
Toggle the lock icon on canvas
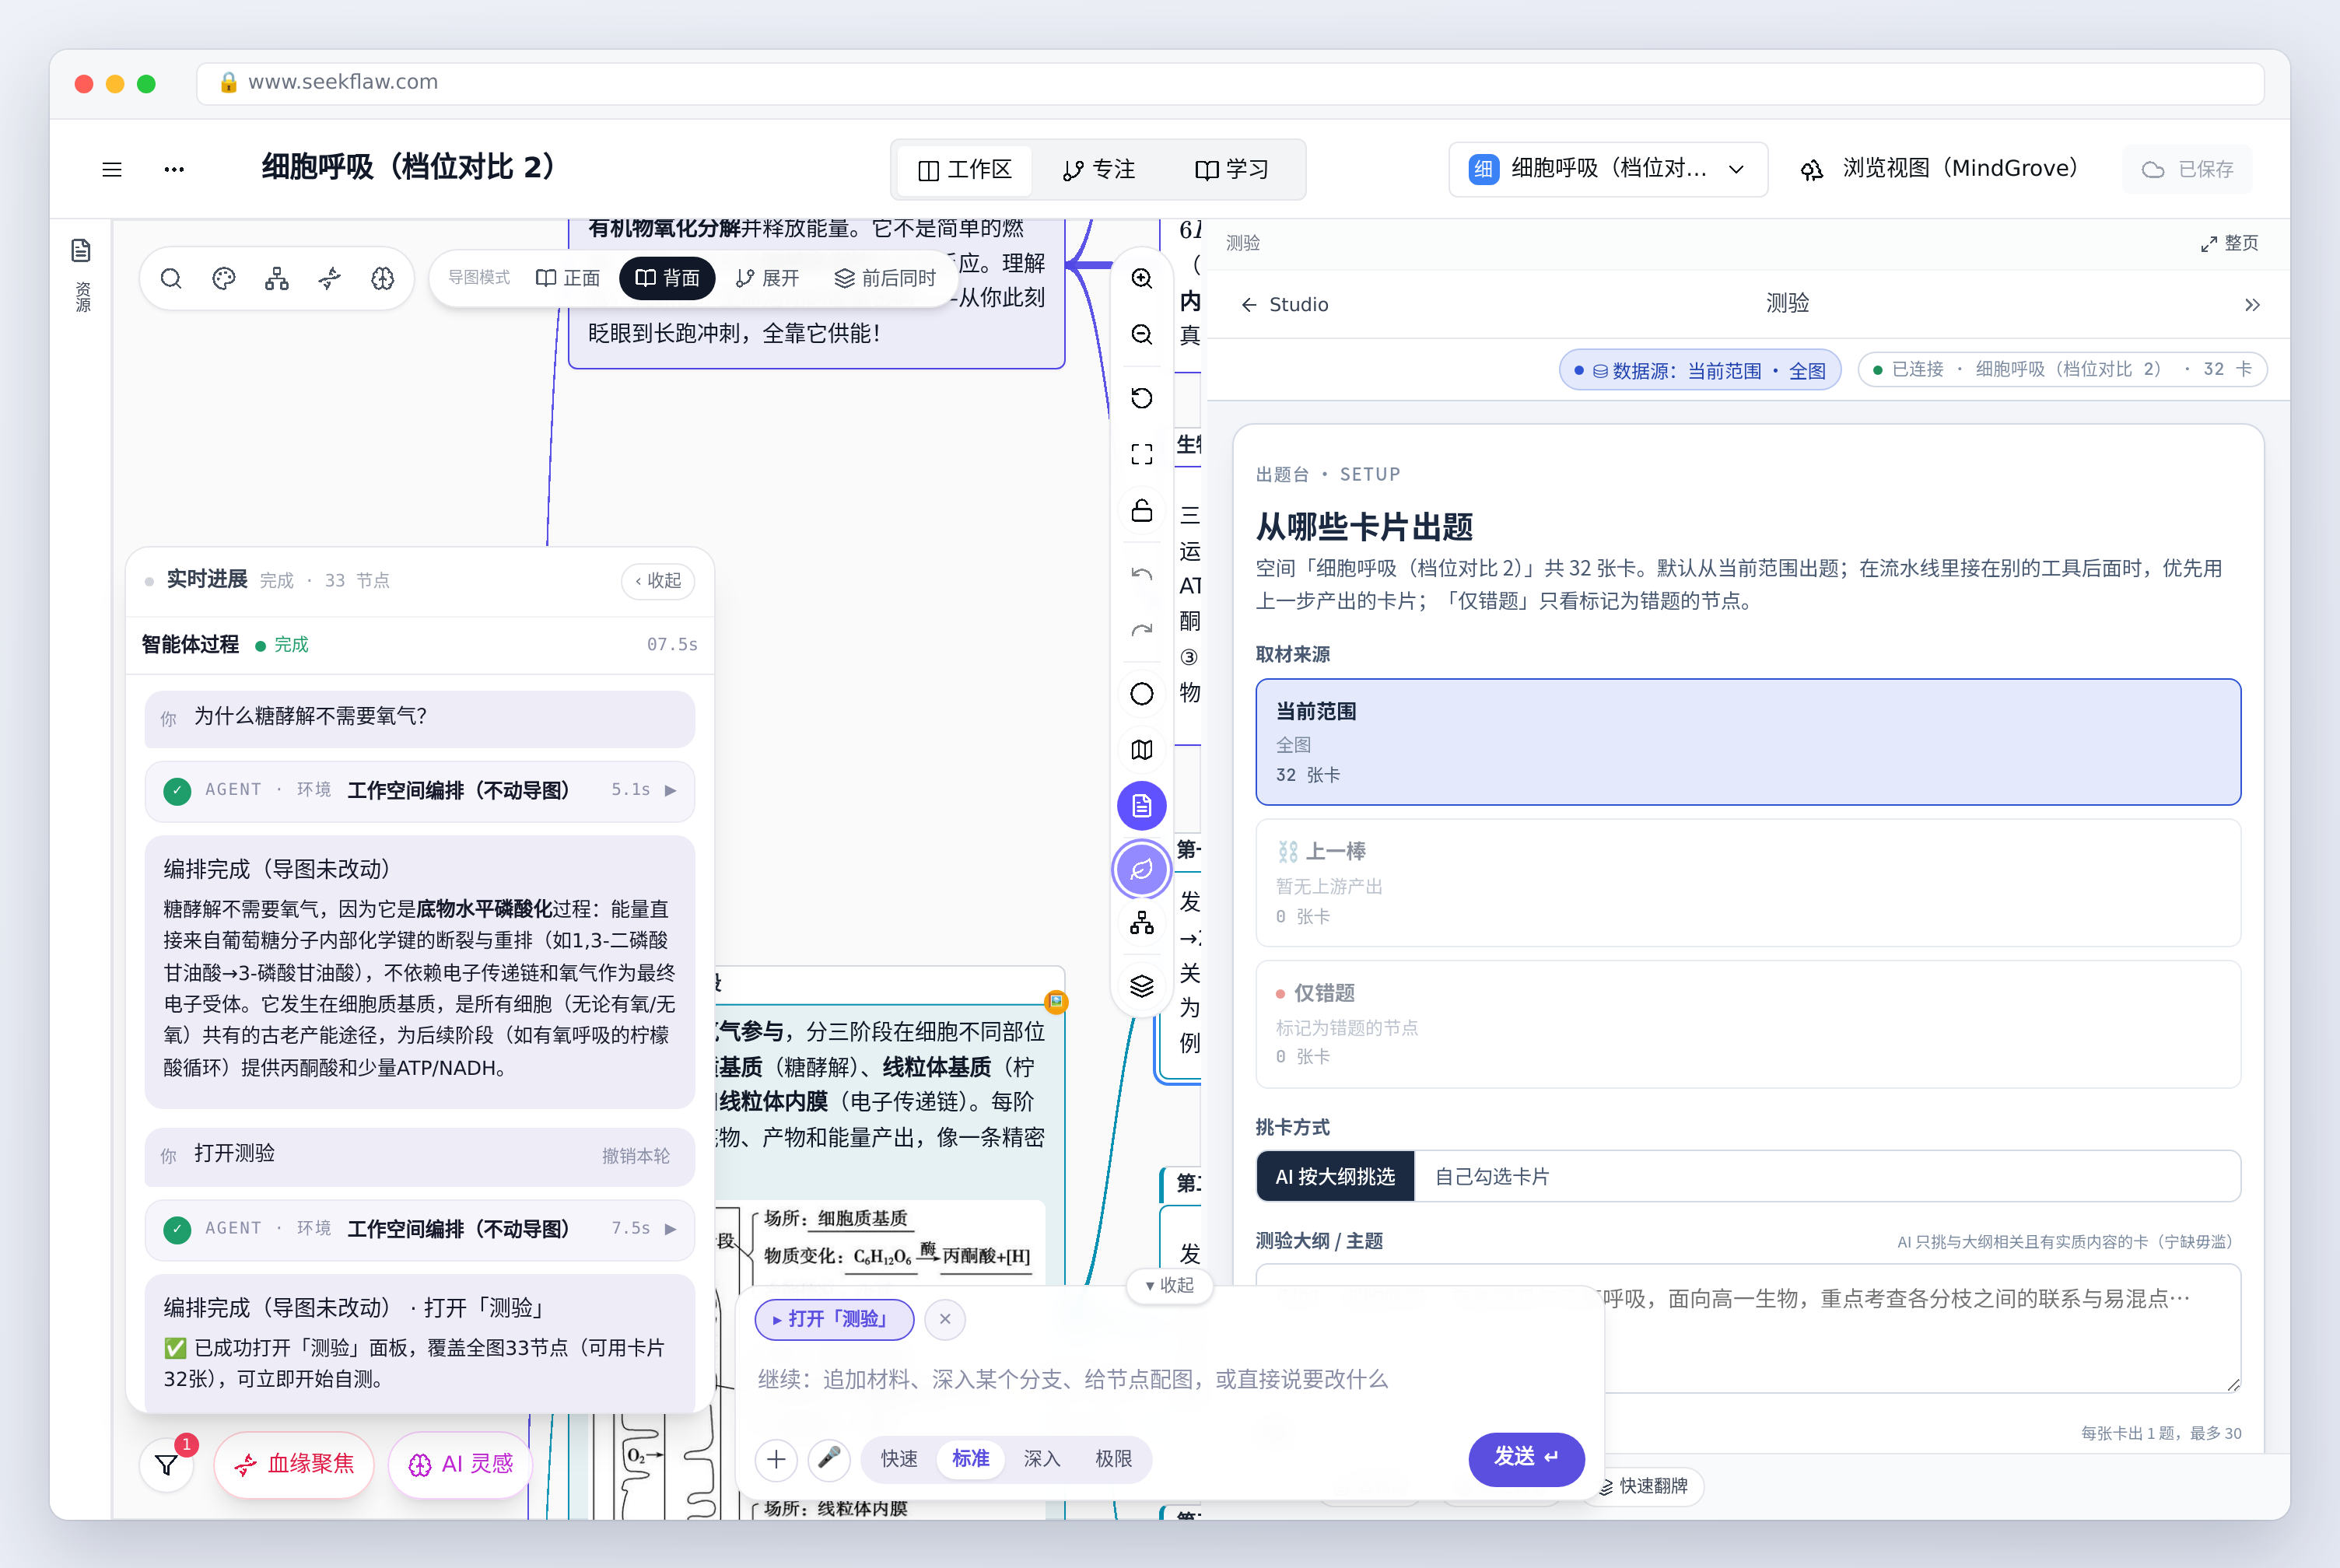(x=1142, y=510)
